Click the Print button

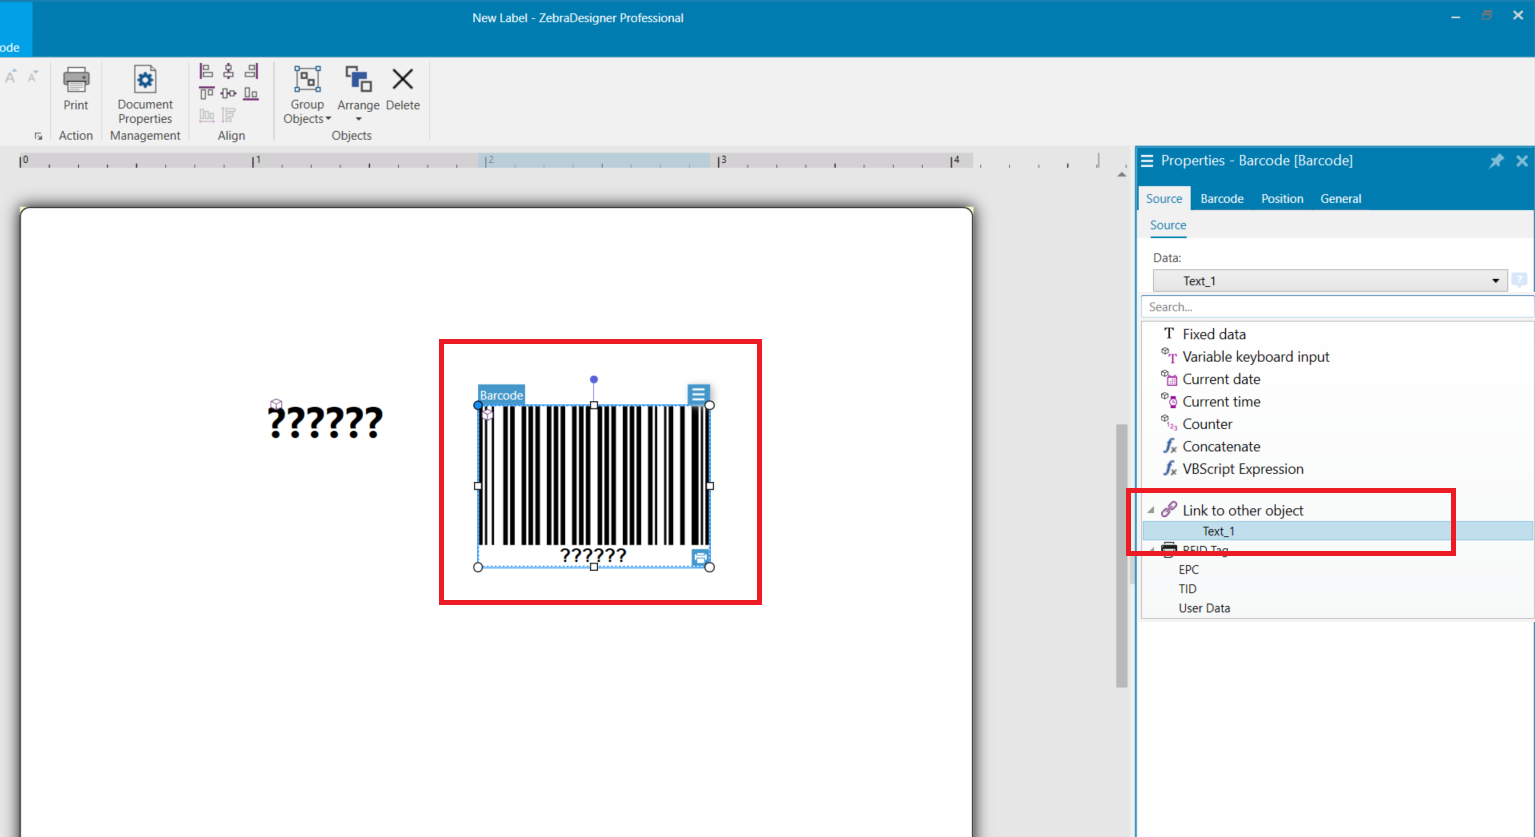pyautogui.click(x=76, y=89)
